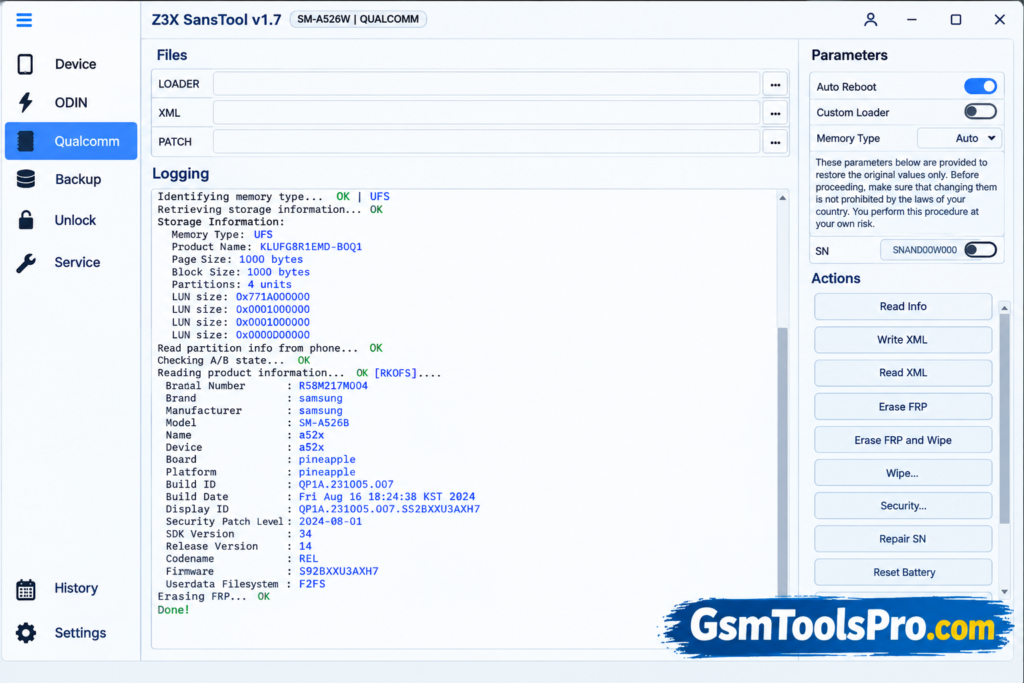Viewport: 1024px width, 683px height.
Task: Click the SM-A526W | QUALCOMM device badge
Action: tap(358, 20)
